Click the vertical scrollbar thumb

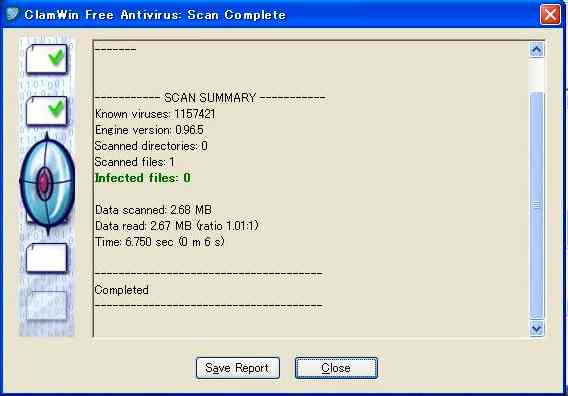click(537, 205)
